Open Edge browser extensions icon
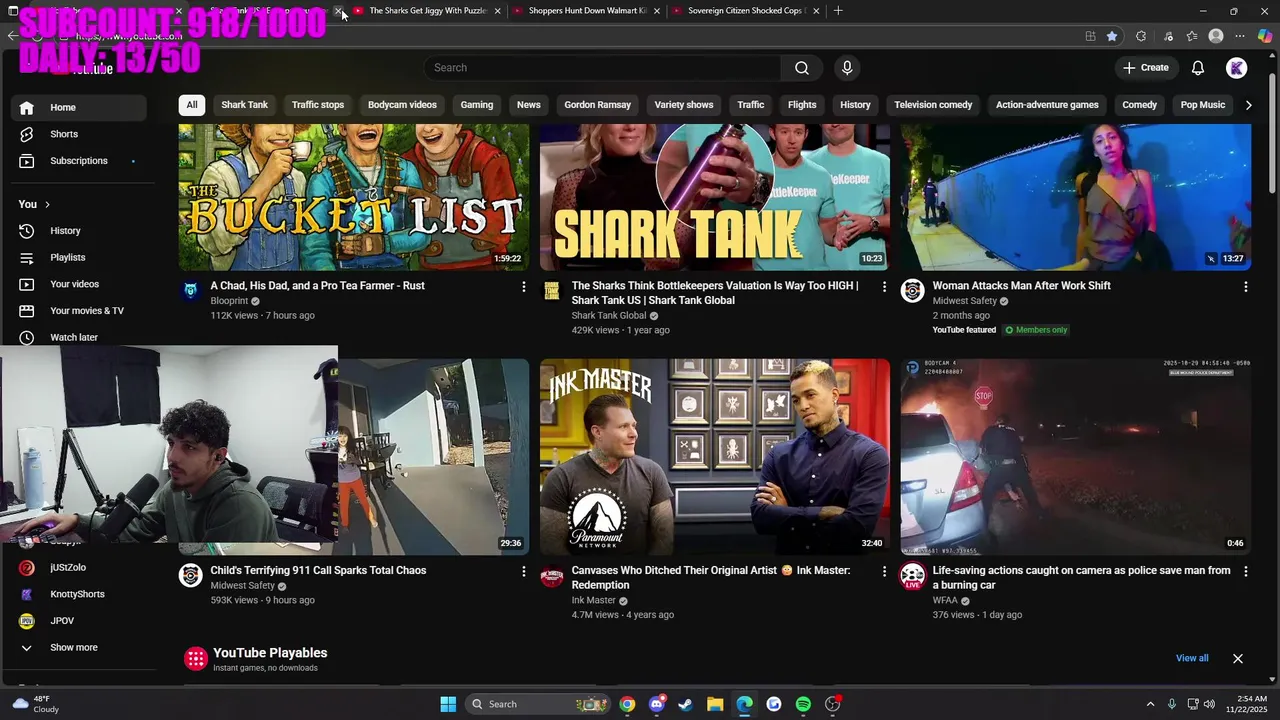 click(x=1141, y=36)
